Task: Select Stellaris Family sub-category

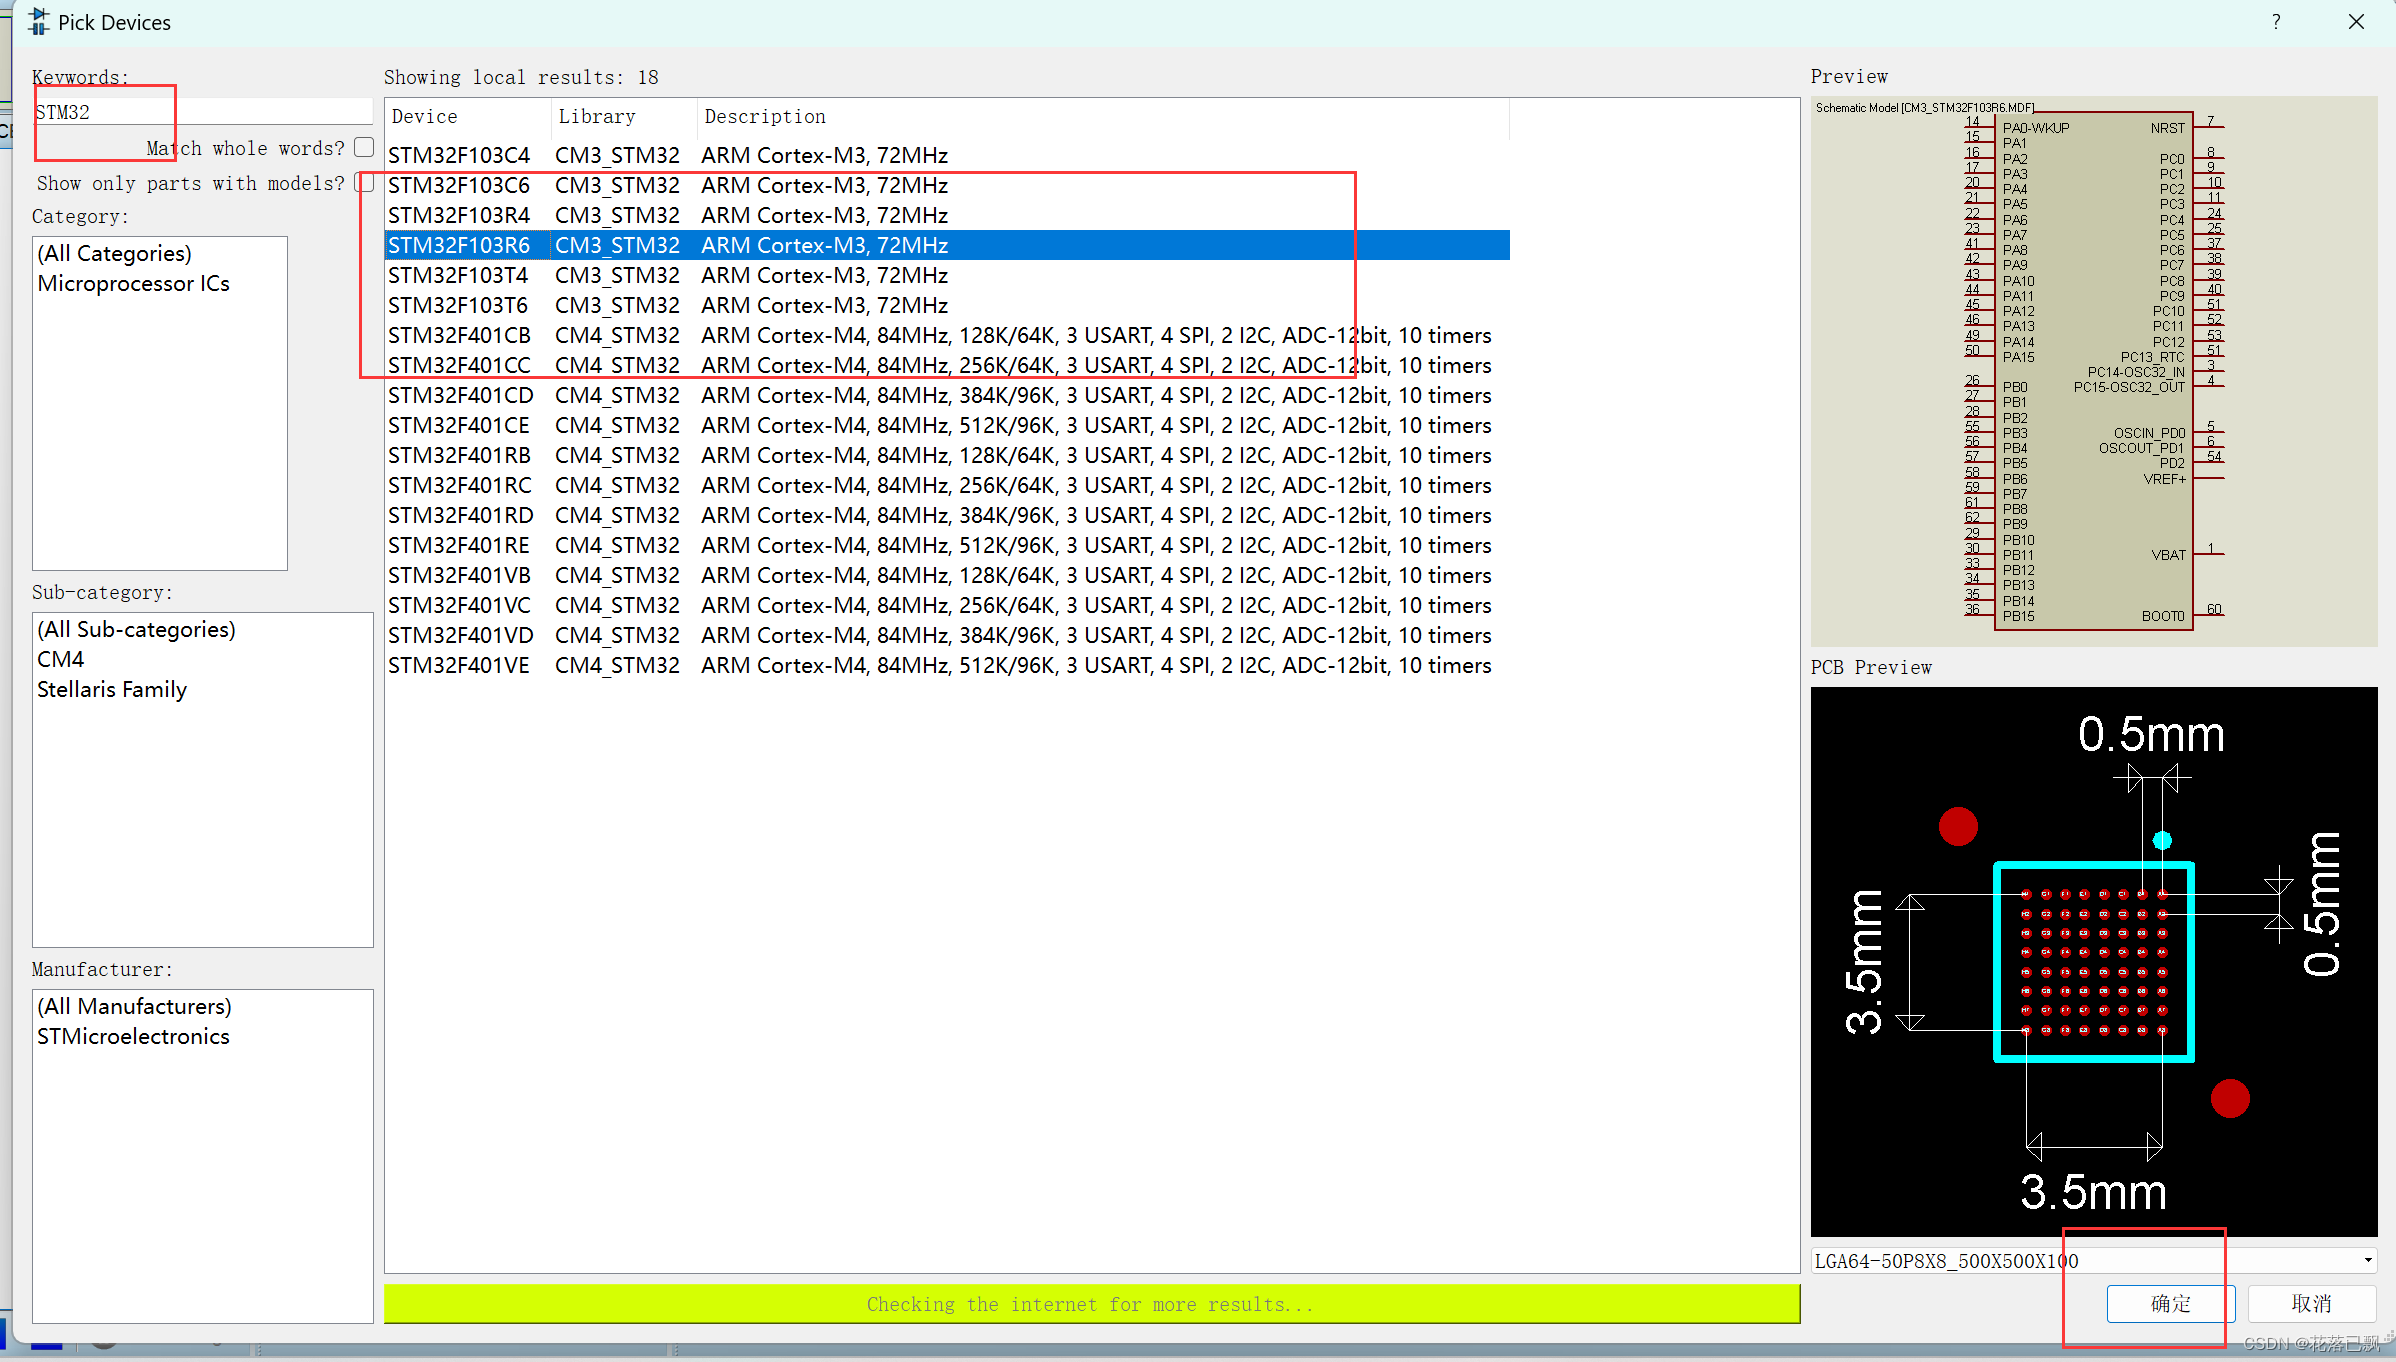Action: tap(112, 690)
